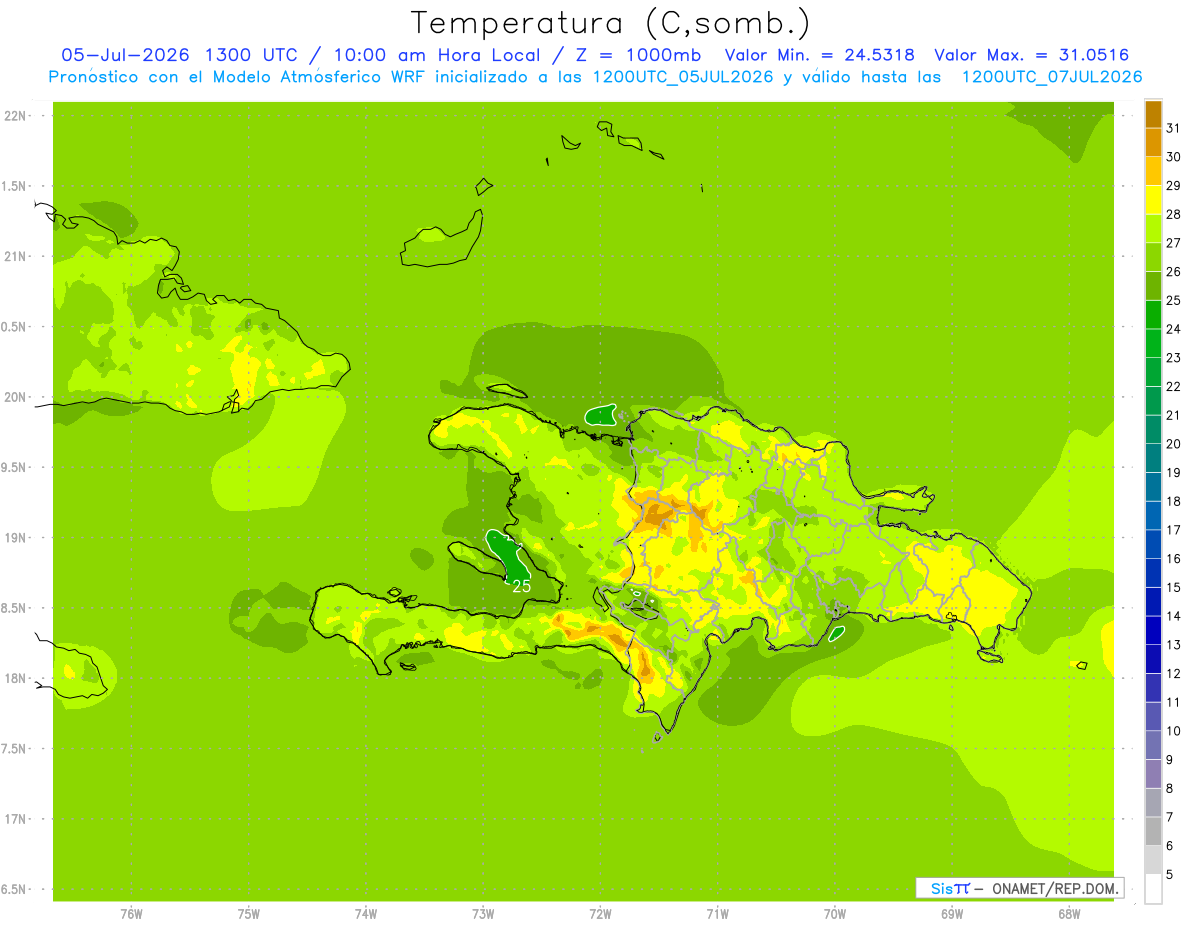The height and width of the screenshot is (927, 1200).
Task: Click 'Valor Min. = 24.5318' value
Action: [x=819, y=55]
